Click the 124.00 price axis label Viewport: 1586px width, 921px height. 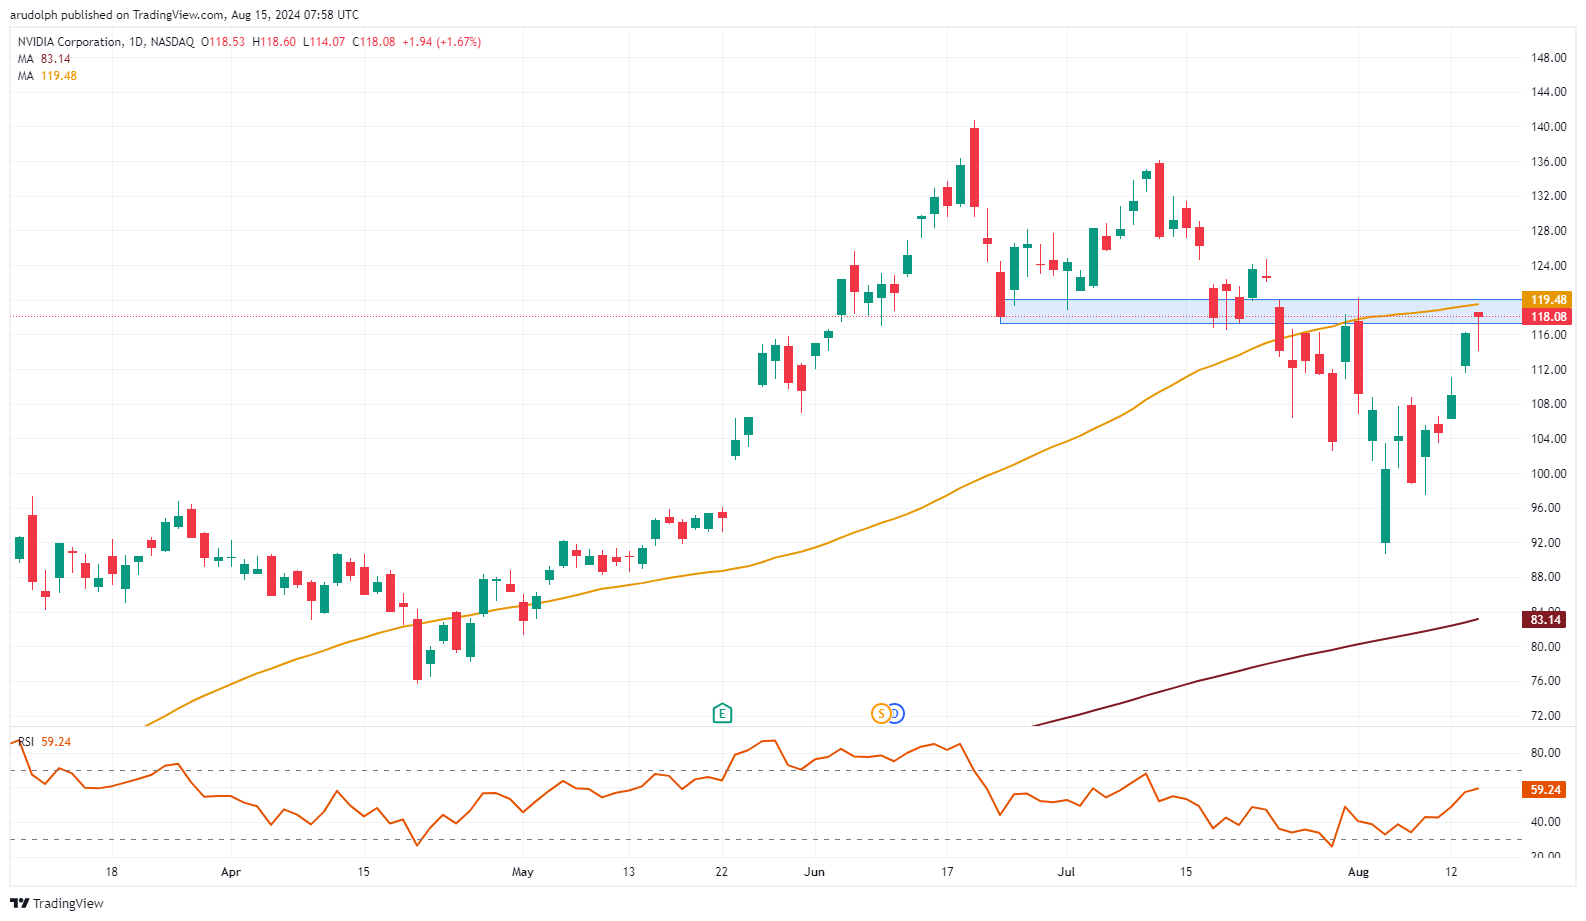coord(1549,266)
